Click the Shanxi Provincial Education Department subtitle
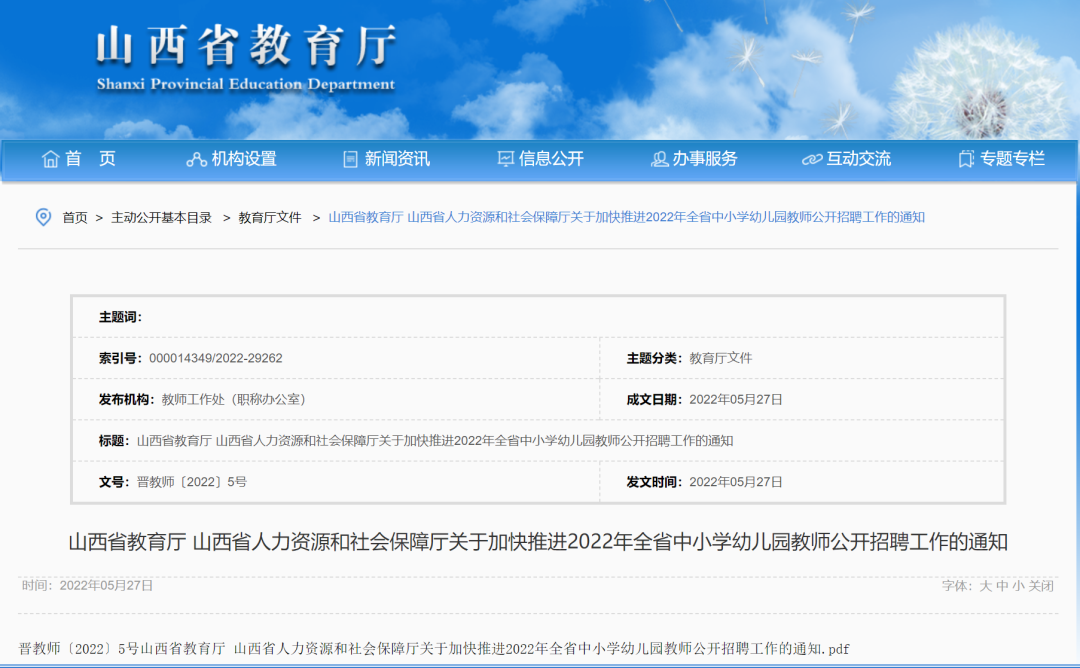Image resolution: width=1080 pixels, height=668 pixels. (246, 84)
